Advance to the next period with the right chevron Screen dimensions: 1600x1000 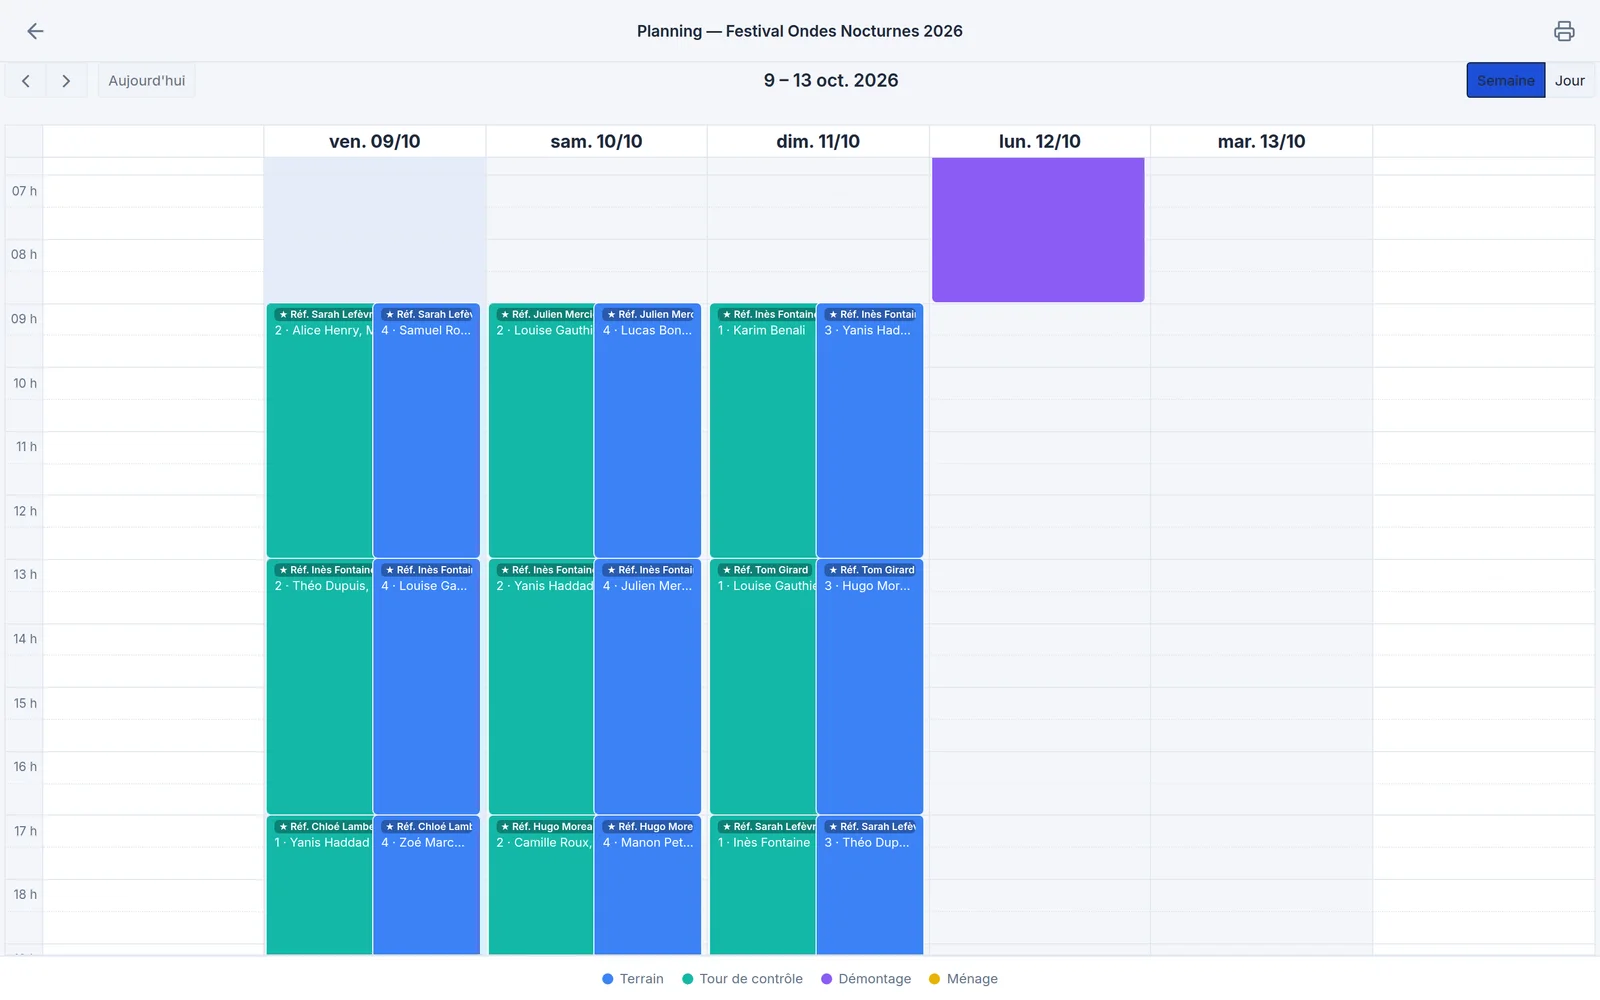(66, 81)
